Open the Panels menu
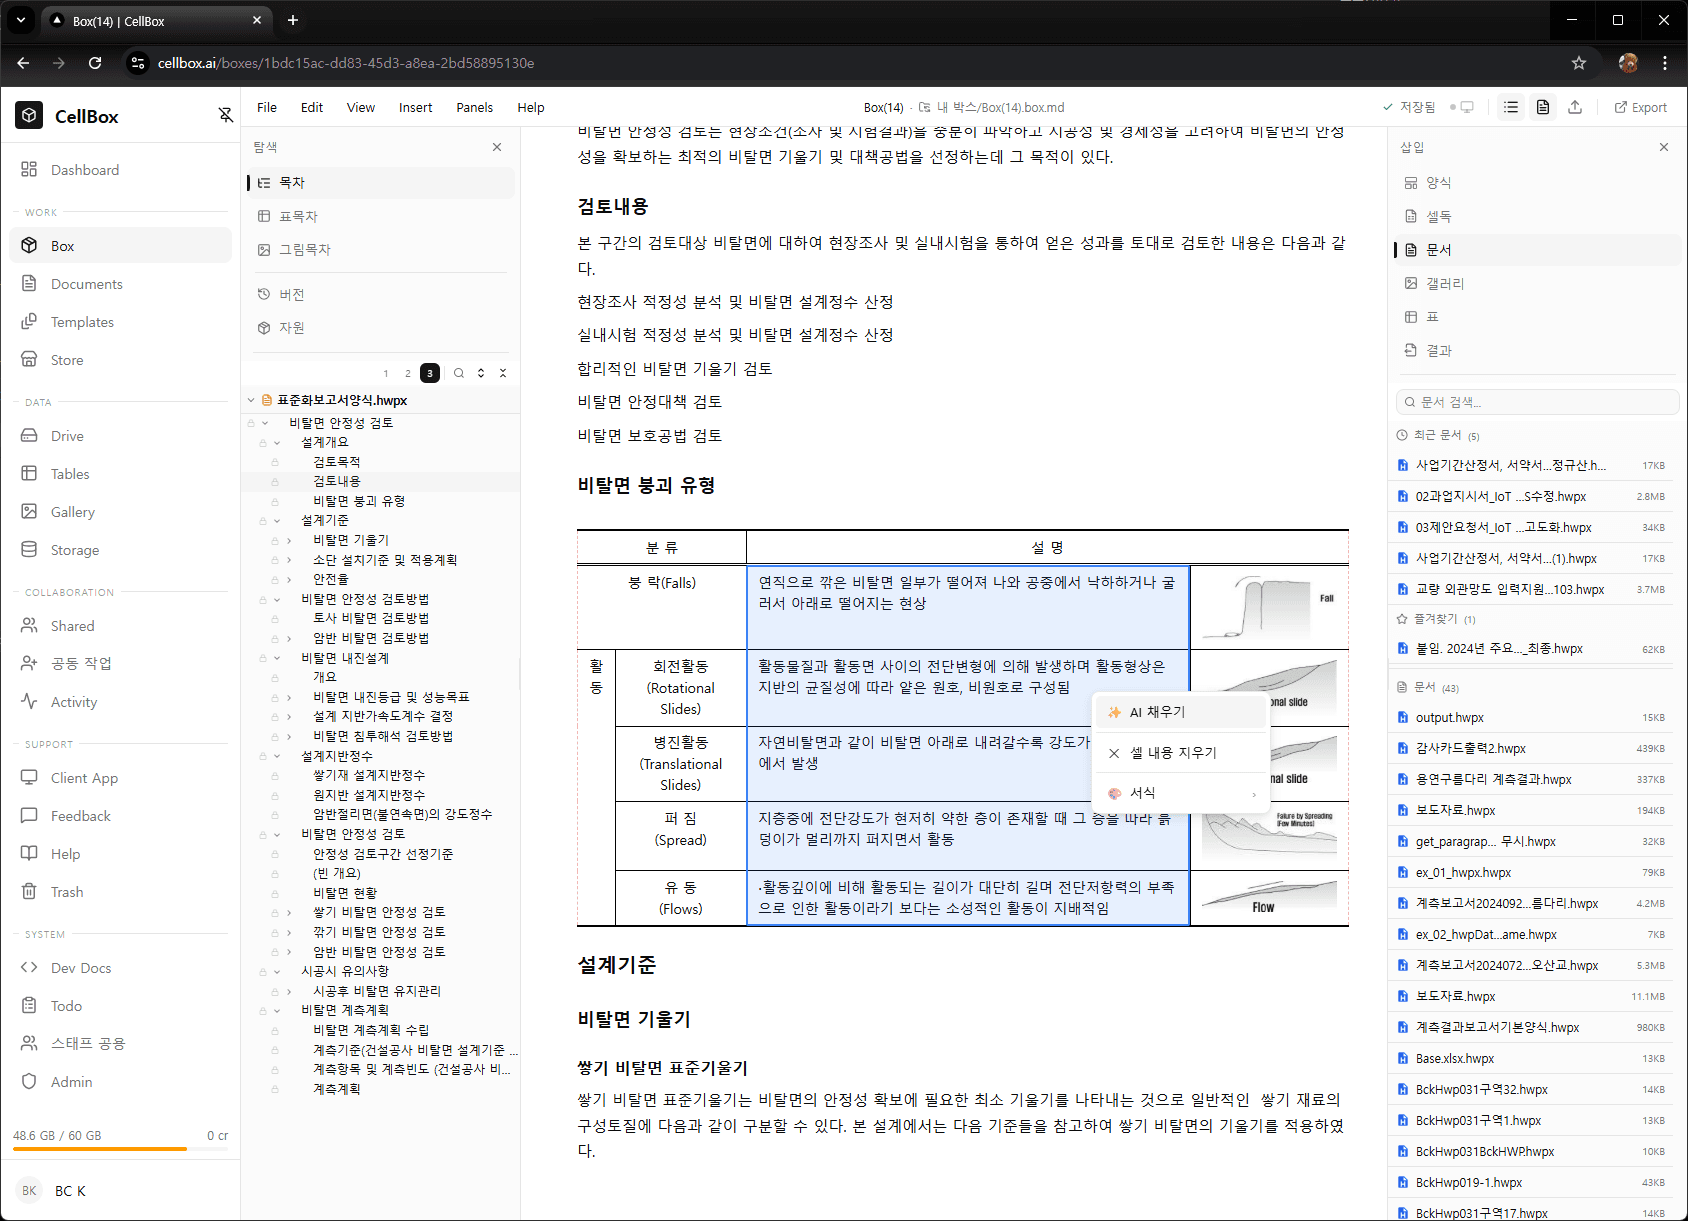1688x1221 pixels. pyautogui.click(x=474, y=107)
